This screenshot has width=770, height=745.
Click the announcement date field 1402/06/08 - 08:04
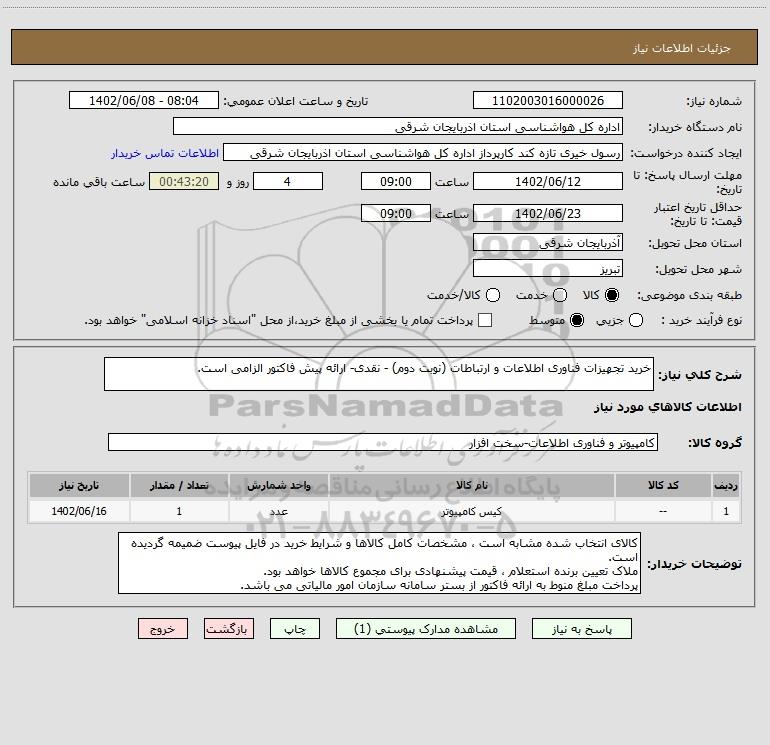coord(144,100)
